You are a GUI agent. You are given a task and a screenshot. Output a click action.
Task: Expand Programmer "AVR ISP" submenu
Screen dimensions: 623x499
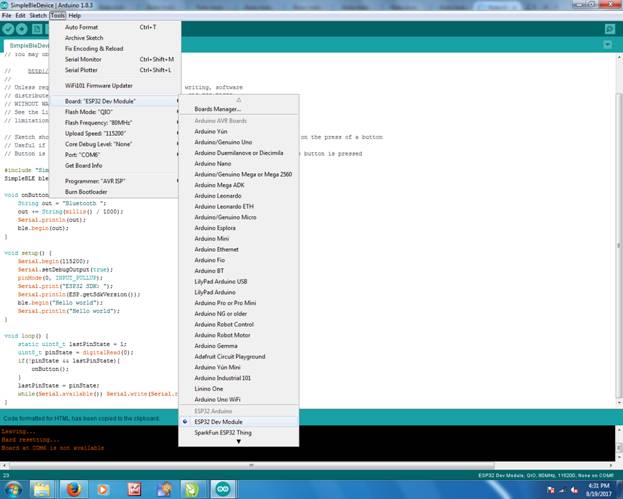pyautogui.click(x=115, y=181)
